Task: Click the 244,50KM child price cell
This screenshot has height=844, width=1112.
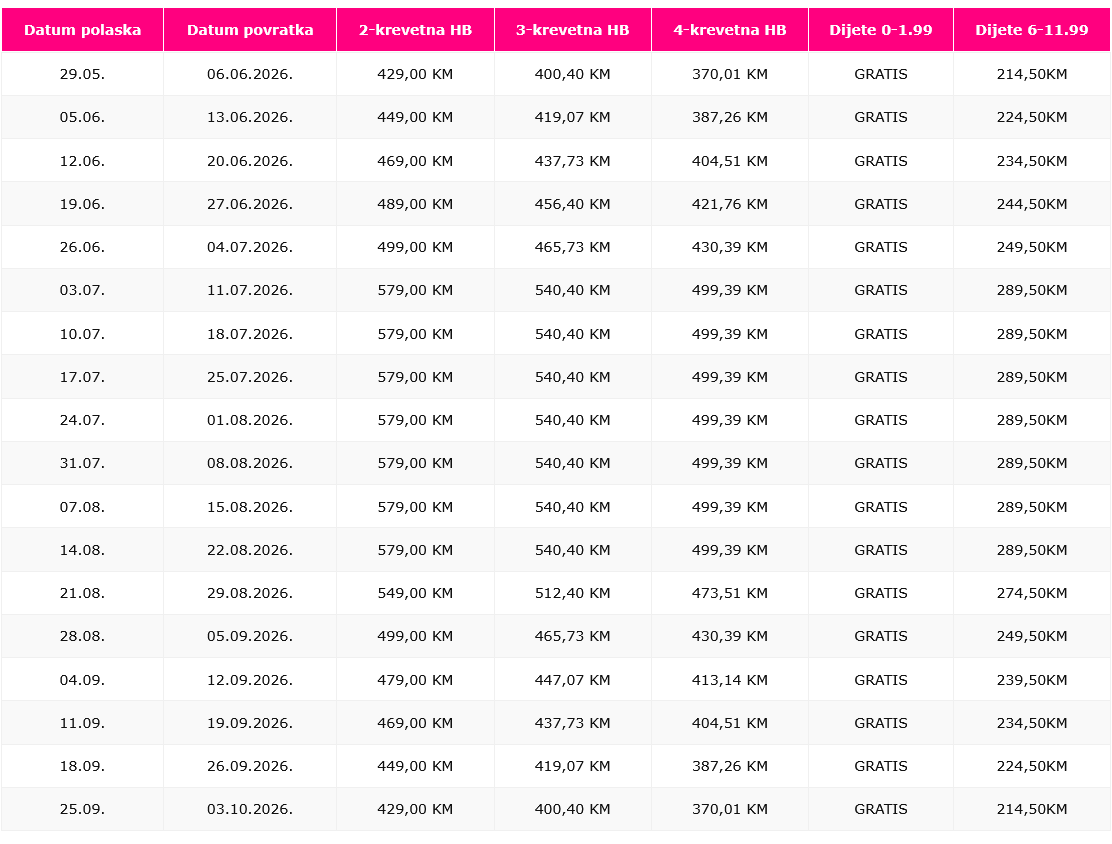Action: 1032,204
